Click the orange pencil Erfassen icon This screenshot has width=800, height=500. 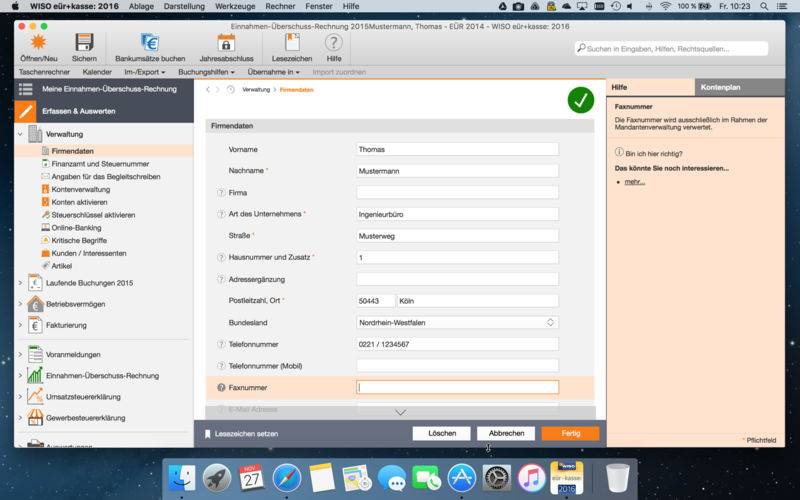click(26, 111)
